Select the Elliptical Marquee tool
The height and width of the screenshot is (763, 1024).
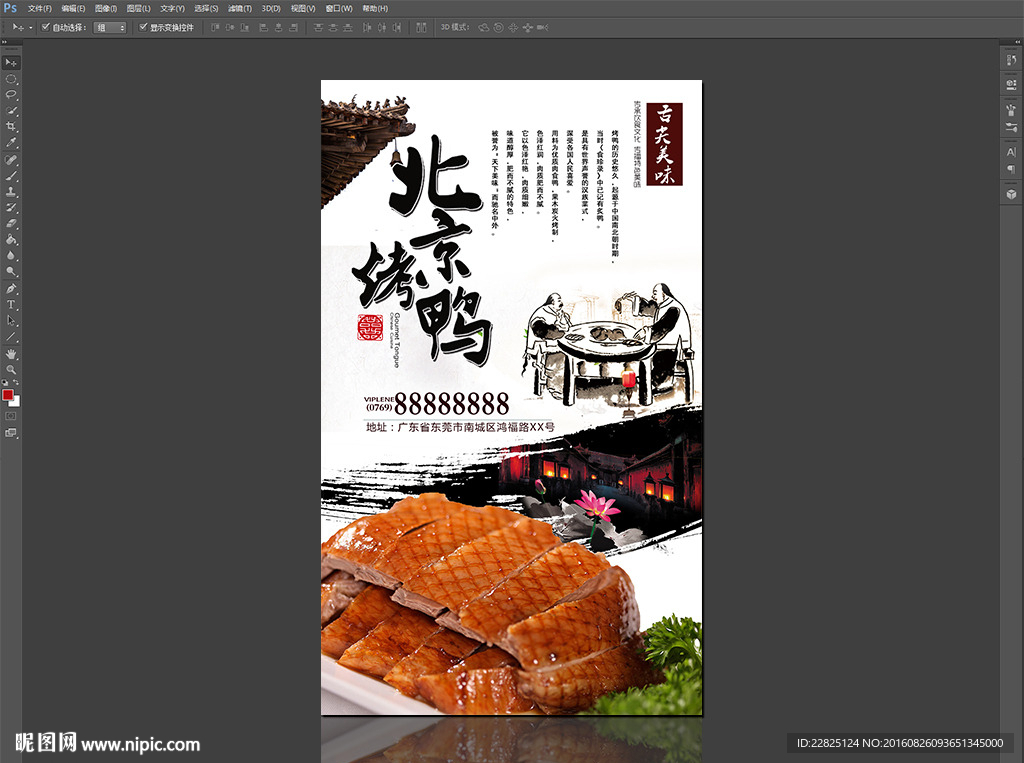pyautogui.click(x=11, y=79)
